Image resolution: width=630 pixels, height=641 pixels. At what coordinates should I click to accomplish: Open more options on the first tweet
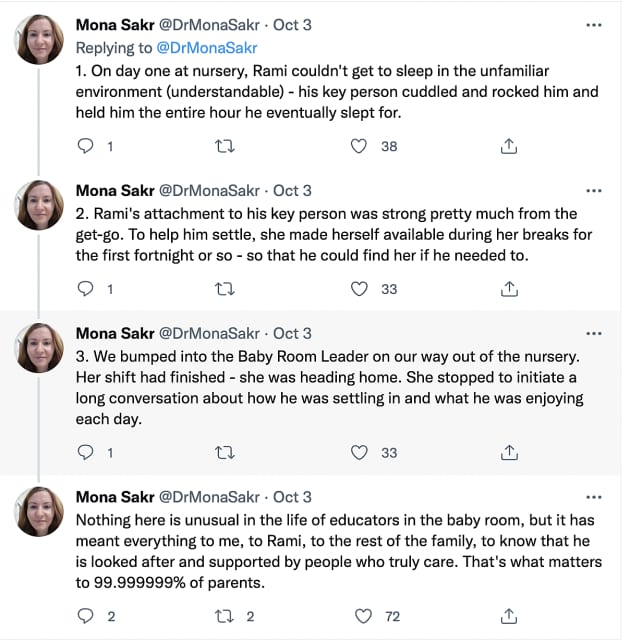(x=594, y=26)
